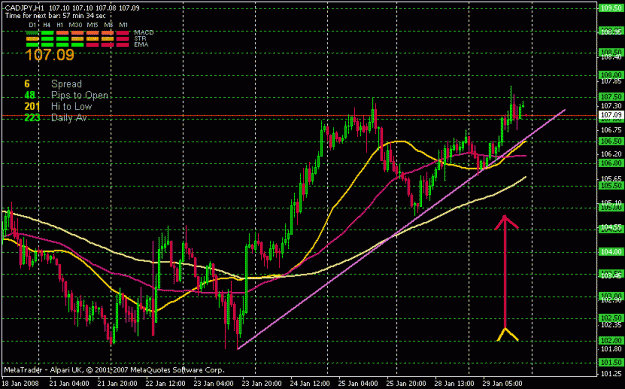The height and width of the screenshot is (389, 625).
Task: Click the large orange 107.09 price readout
Action: pos(50,55)
